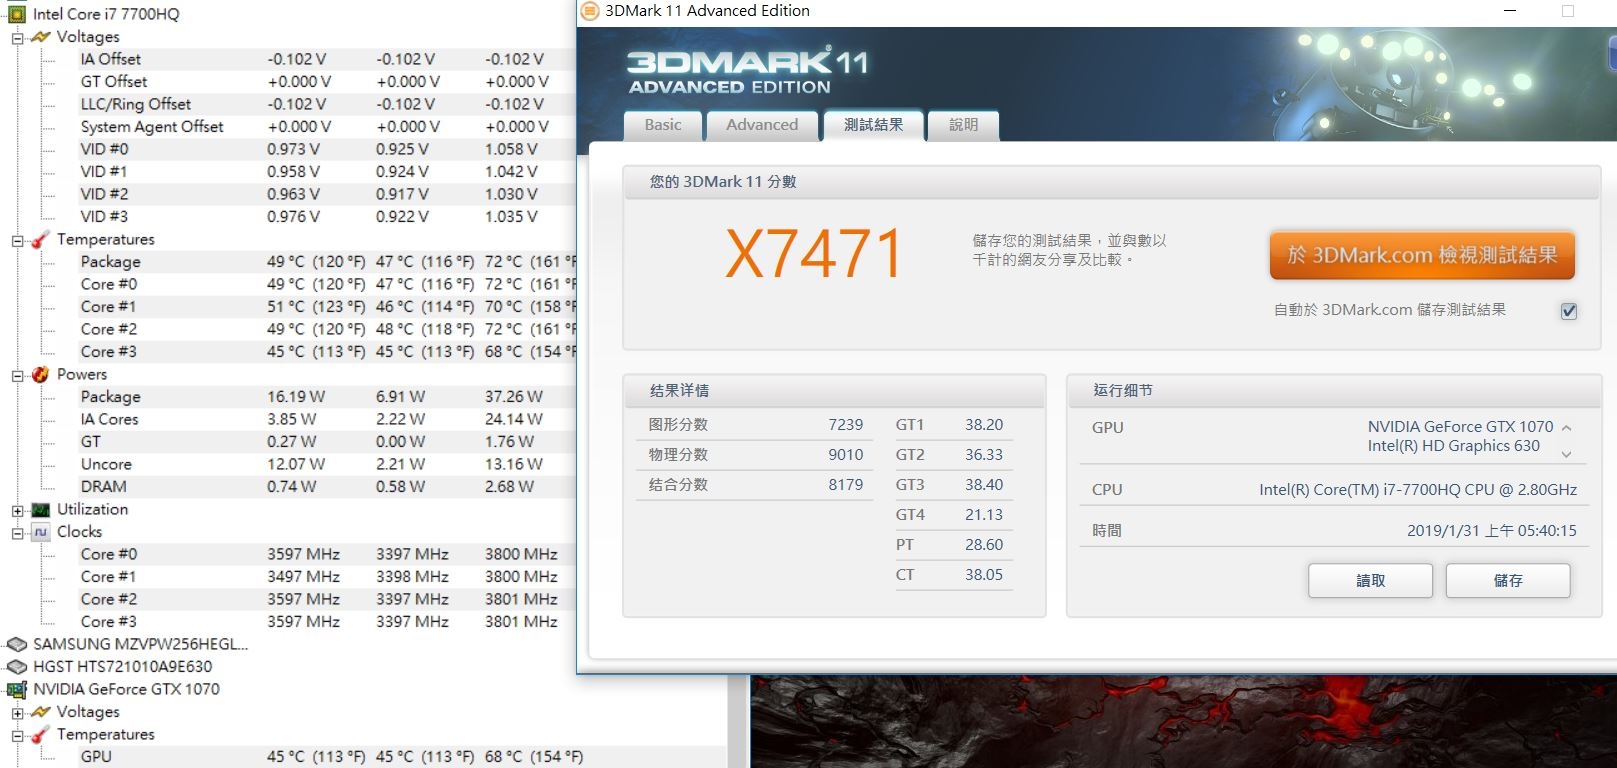Click the 2019/1/31 timestamp value
Screen dimensions: 1617x768
1492,531
